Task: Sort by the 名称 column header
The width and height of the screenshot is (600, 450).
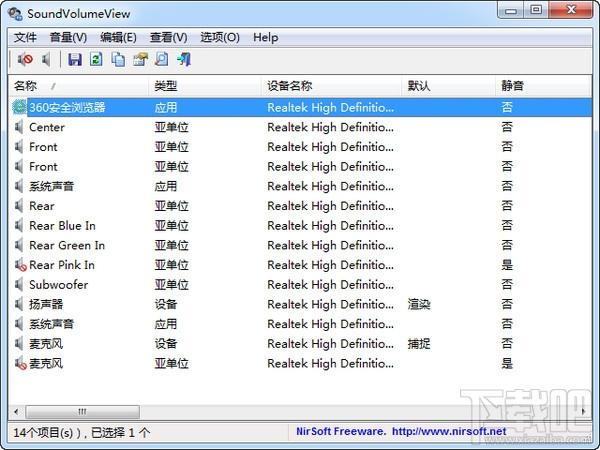Action: [78, 86]
